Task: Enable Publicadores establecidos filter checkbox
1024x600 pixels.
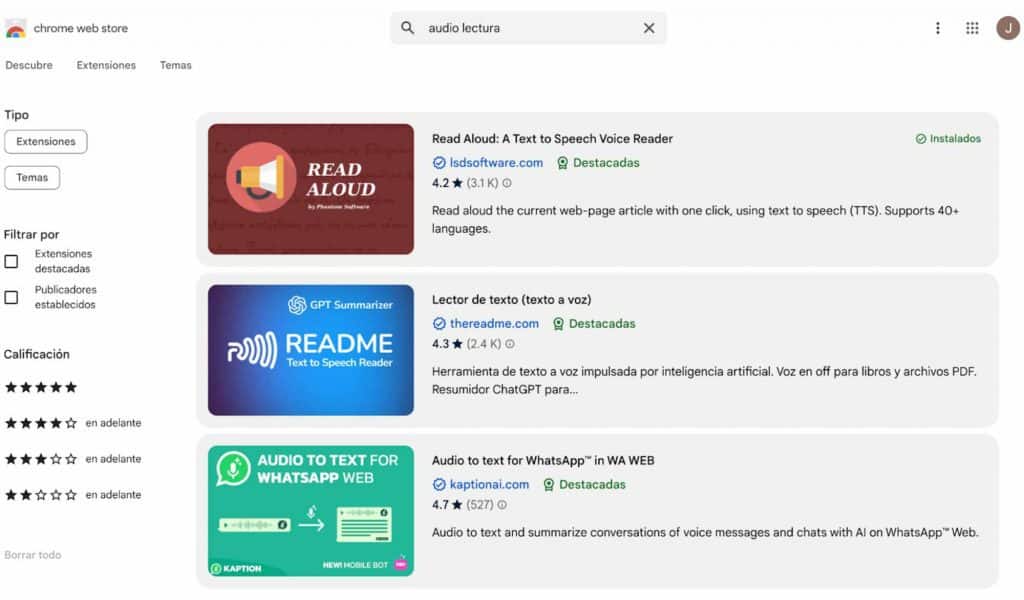Action: pos(11,298)
